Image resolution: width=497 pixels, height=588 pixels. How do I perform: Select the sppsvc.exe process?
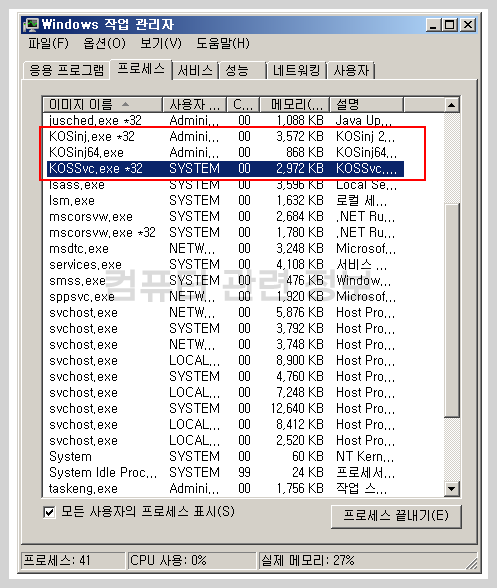click(x=225, y=297)
